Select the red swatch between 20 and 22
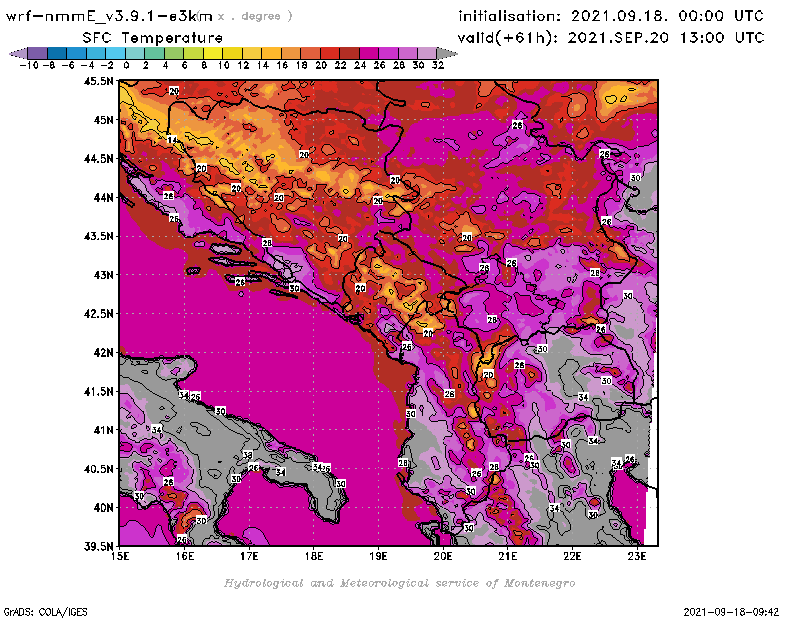 [330, 53]
